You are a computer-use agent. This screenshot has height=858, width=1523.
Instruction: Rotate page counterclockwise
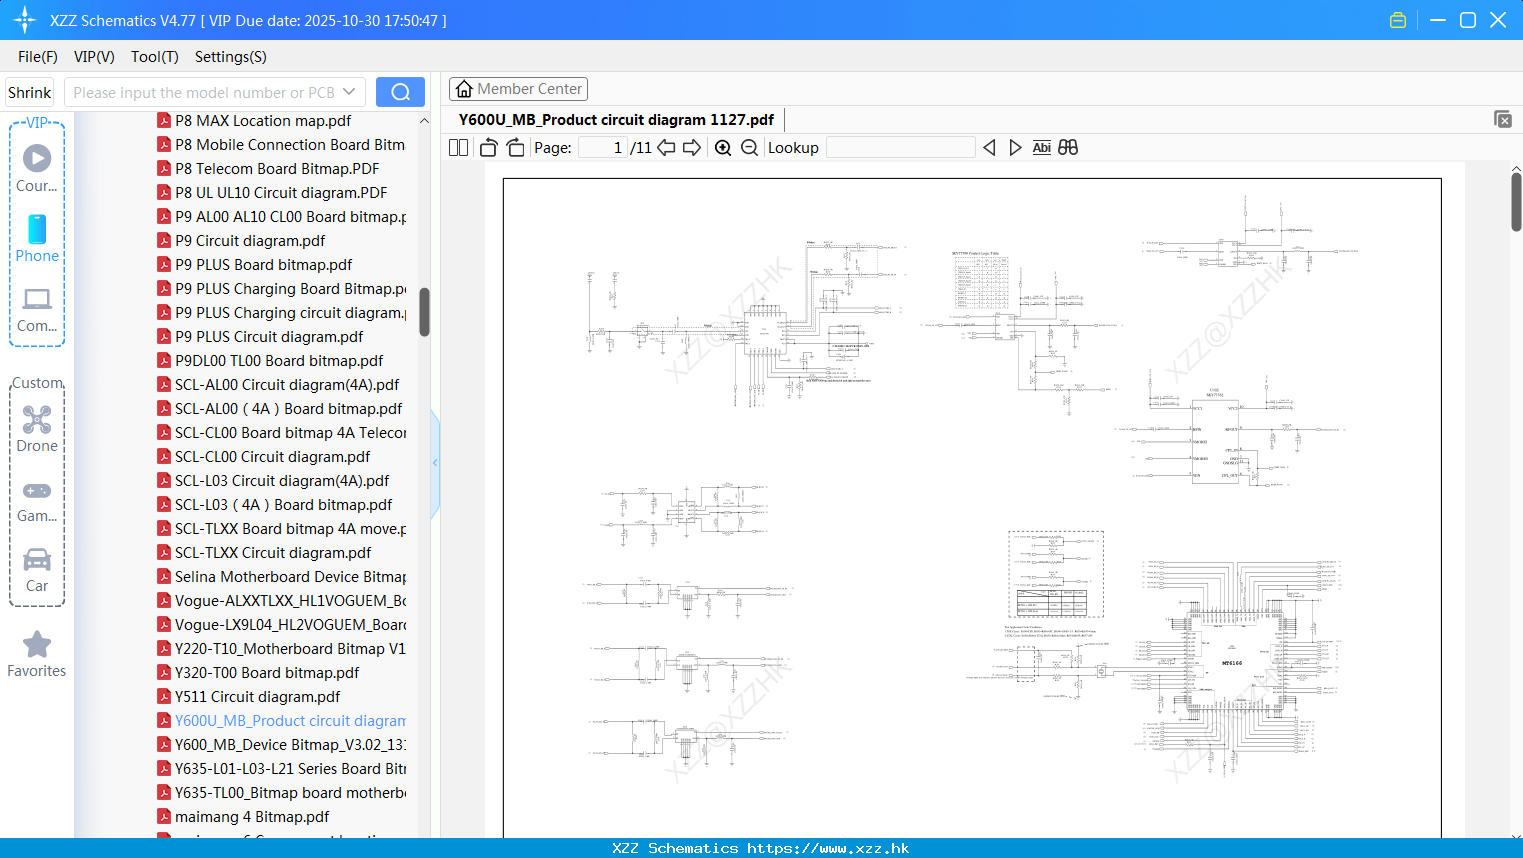click(x=488, y=148)
